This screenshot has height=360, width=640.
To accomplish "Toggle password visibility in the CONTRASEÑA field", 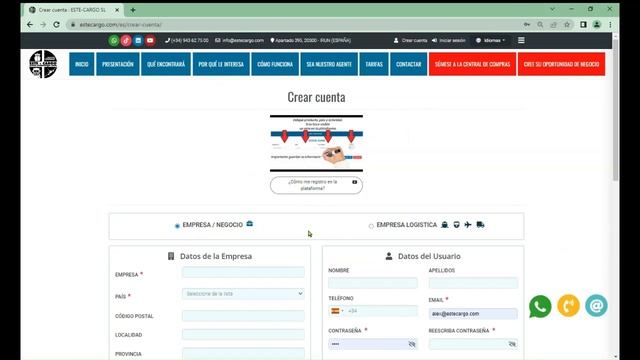I will 412,344.
